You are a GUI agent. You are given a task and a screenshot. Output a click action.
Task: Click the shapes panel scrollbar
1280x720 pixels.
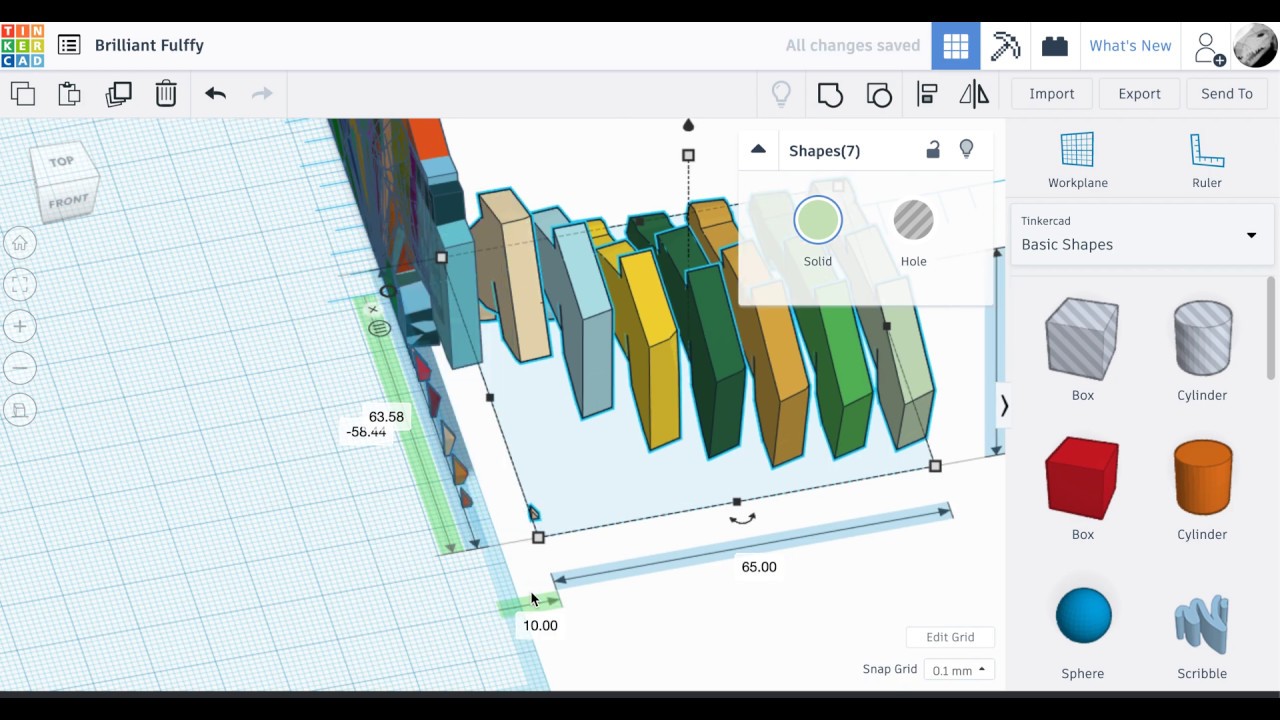point(1272,329)
